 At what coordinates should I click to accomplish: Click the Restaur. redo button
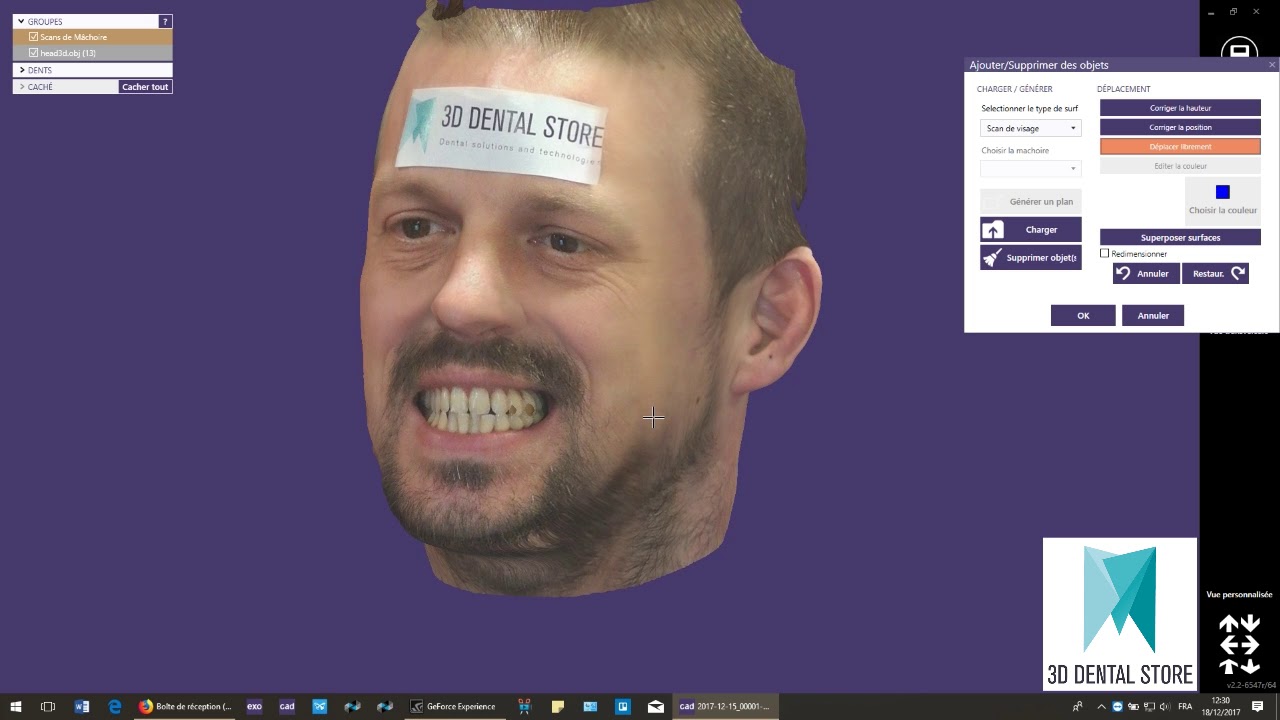click(1215, 273)
